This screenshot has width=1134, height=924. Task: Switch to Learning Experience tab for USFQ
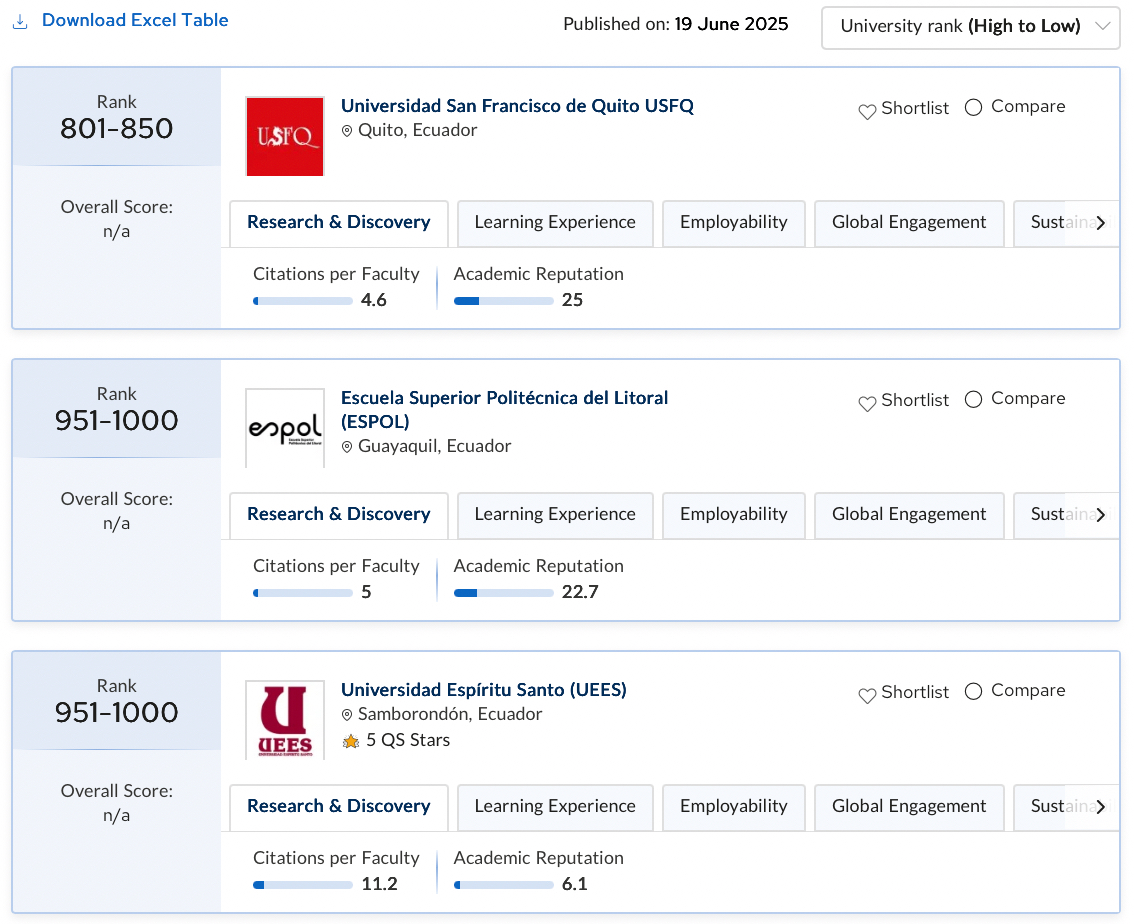pyautogui.click(x=555, y=223)
